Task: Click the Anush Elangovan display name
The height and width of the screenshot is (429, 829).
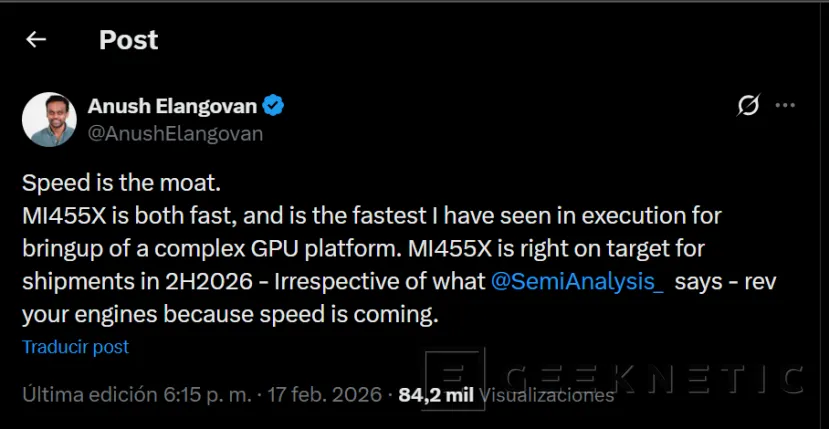Action: point(173,106)
